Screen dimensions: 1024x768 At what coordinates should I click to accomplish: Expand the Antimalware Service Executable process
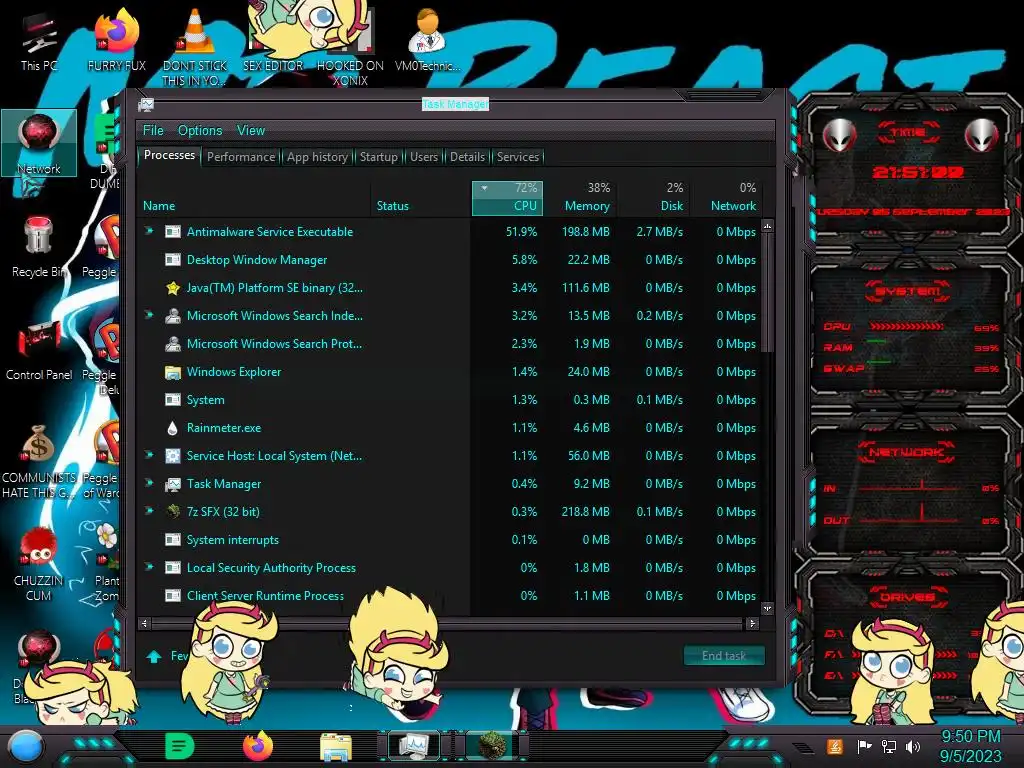click(149, 231)
